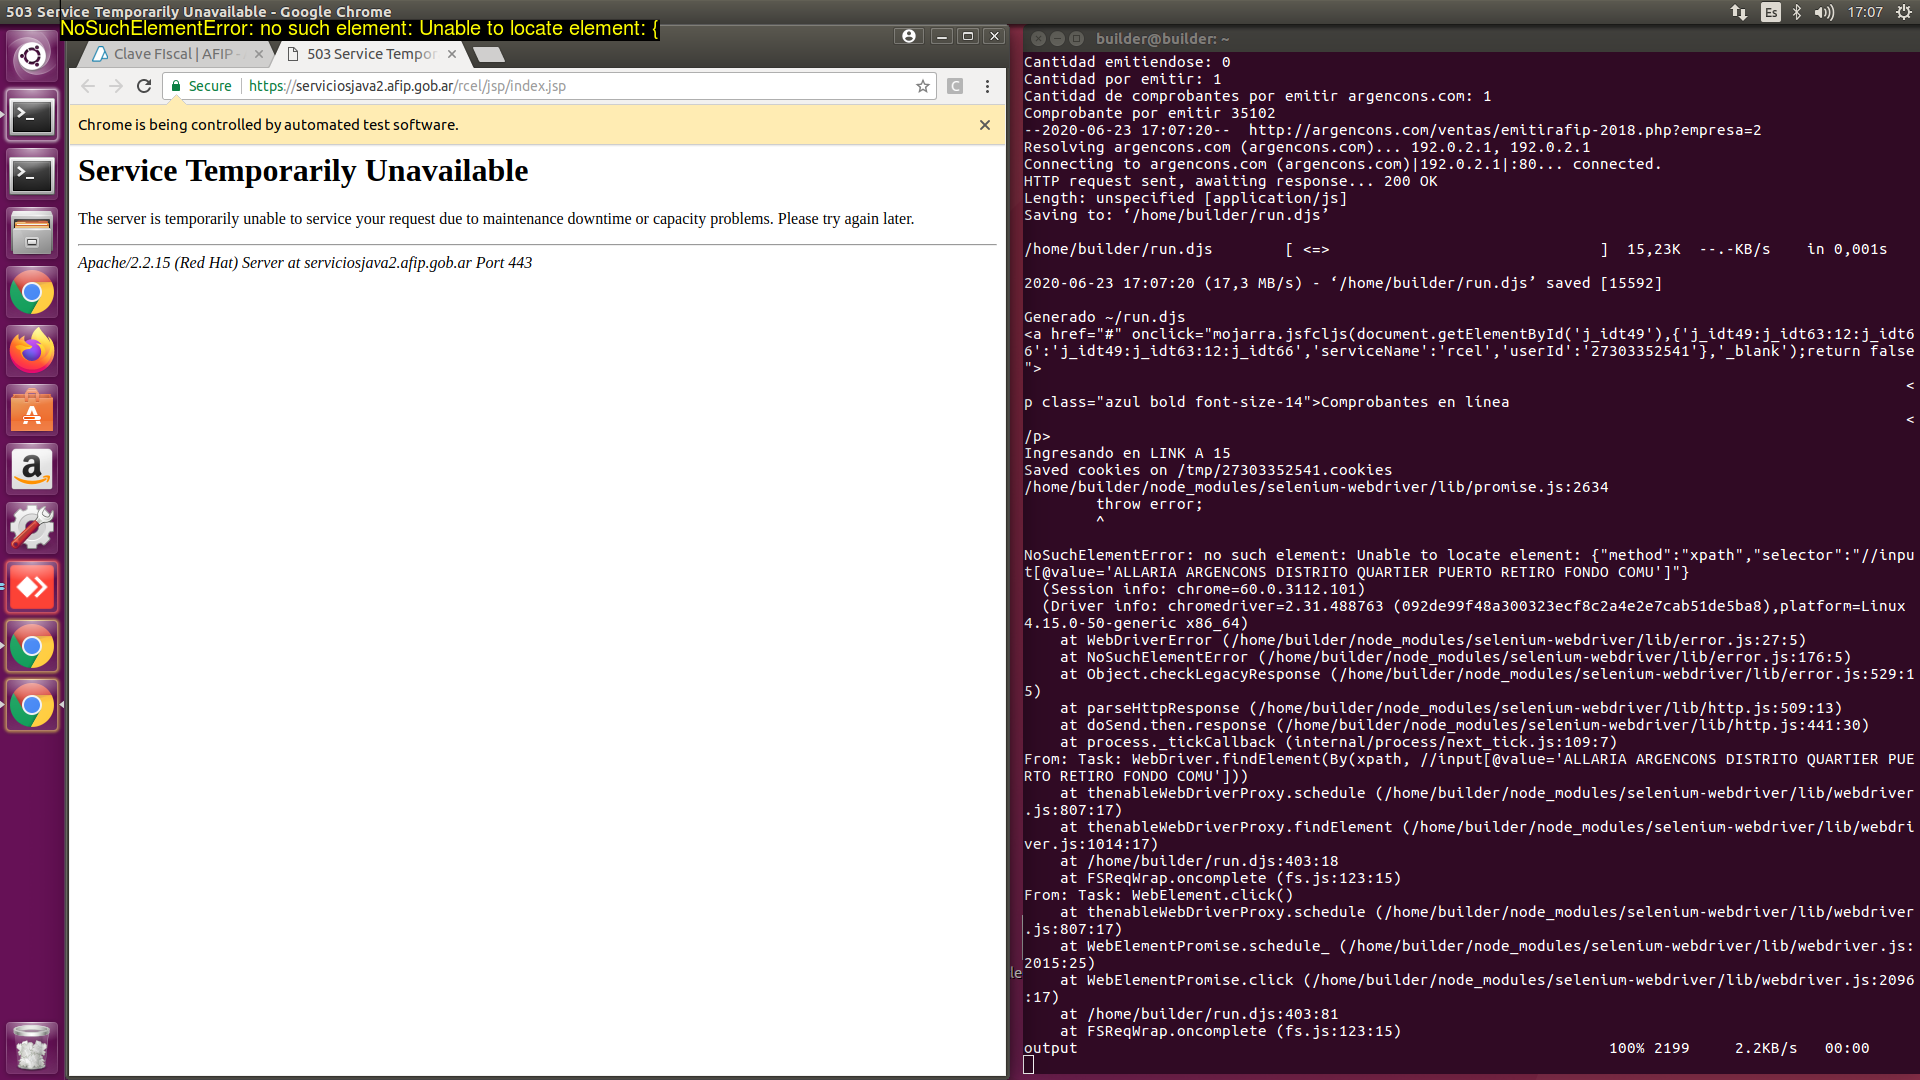Image resolution: width=1920 pixels, height=1080 pixels.
Task: Click 'throw error;' line in terminal
Action: (x=1149, y=504)
